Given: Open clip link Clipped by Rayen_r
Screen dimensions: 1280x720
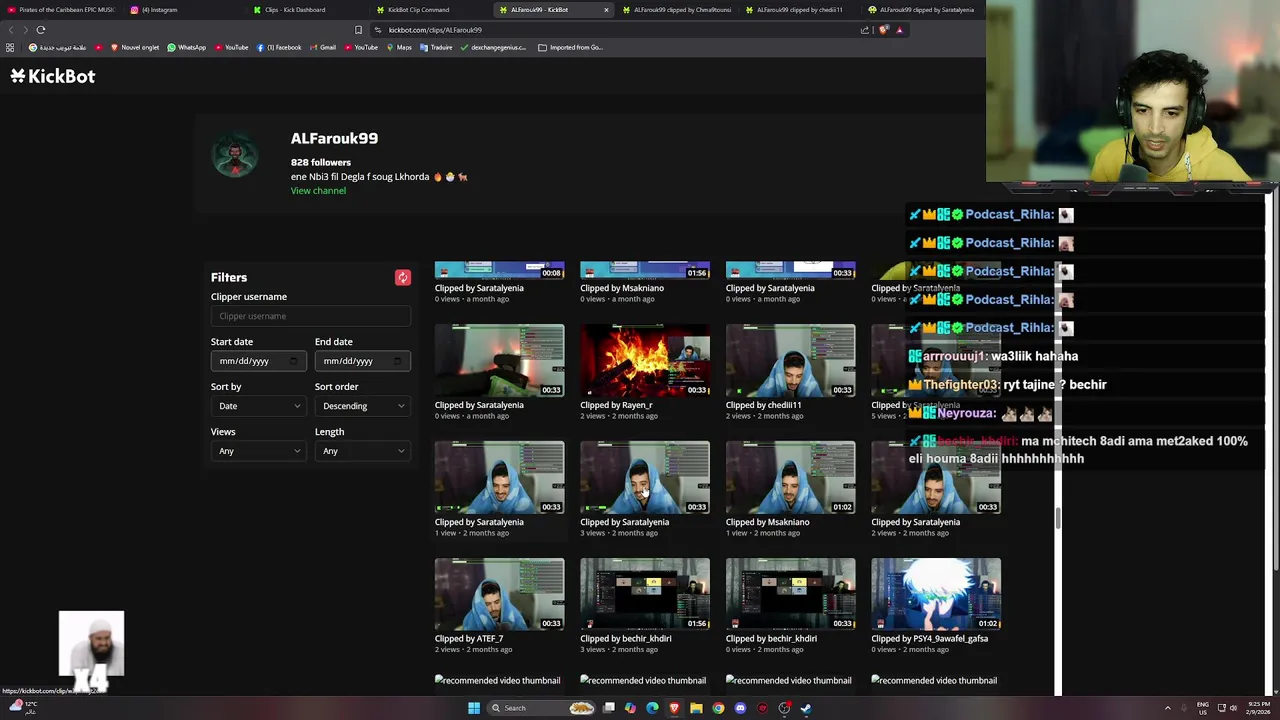Looking at the screenshot, I should [616, 405].
